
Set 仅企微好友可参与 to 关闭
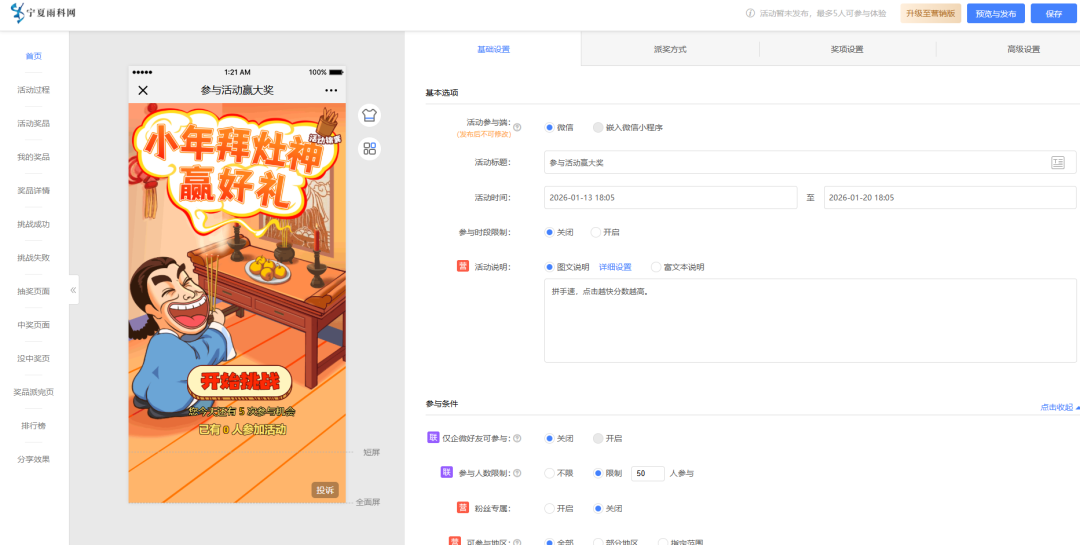(549, 438)
